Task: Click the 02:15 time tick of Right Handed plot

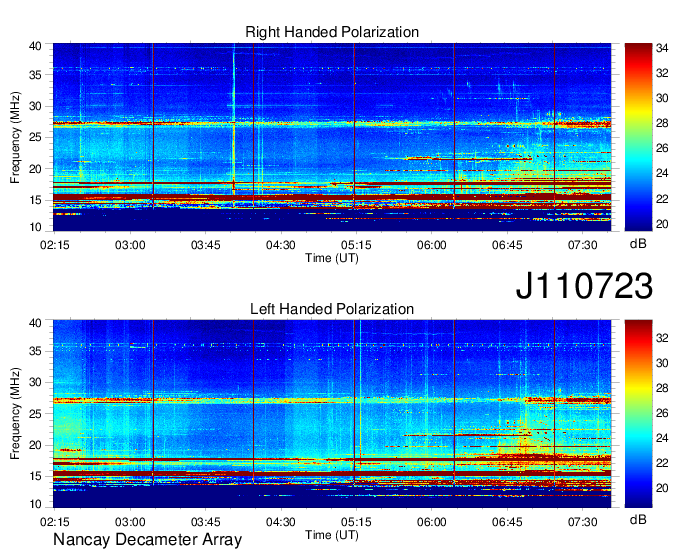Action: point(55,245)
